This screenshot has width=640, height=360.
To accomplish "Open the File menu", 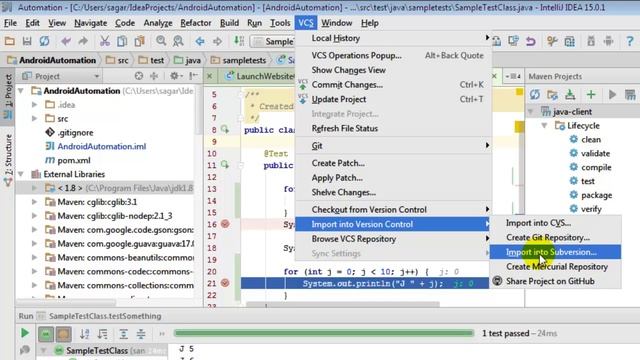I will 10,23.
